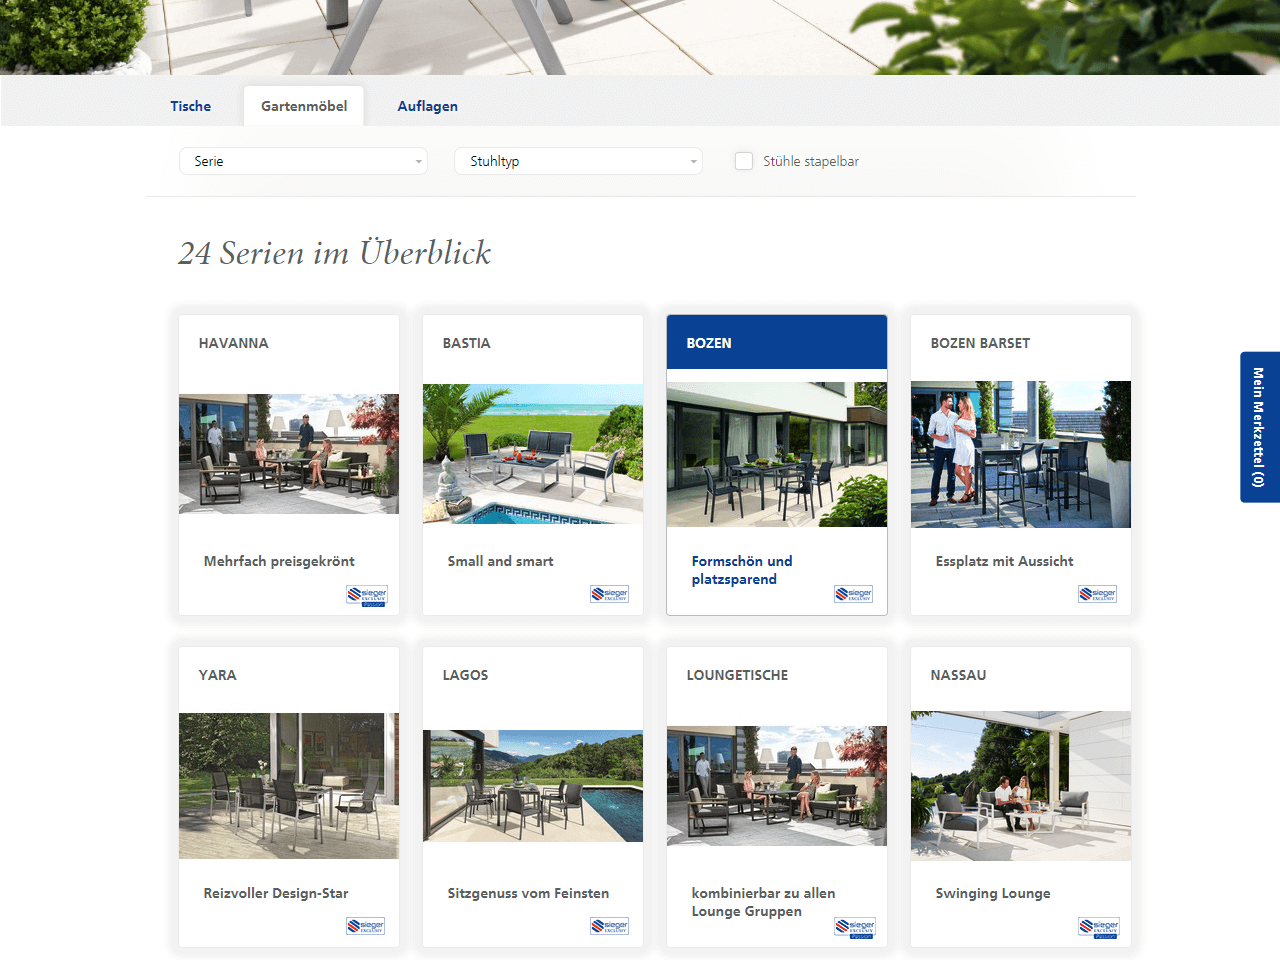Click the Sieger logo on the Bozen Barset card

pyautogui.click(x=1098, y=594)
